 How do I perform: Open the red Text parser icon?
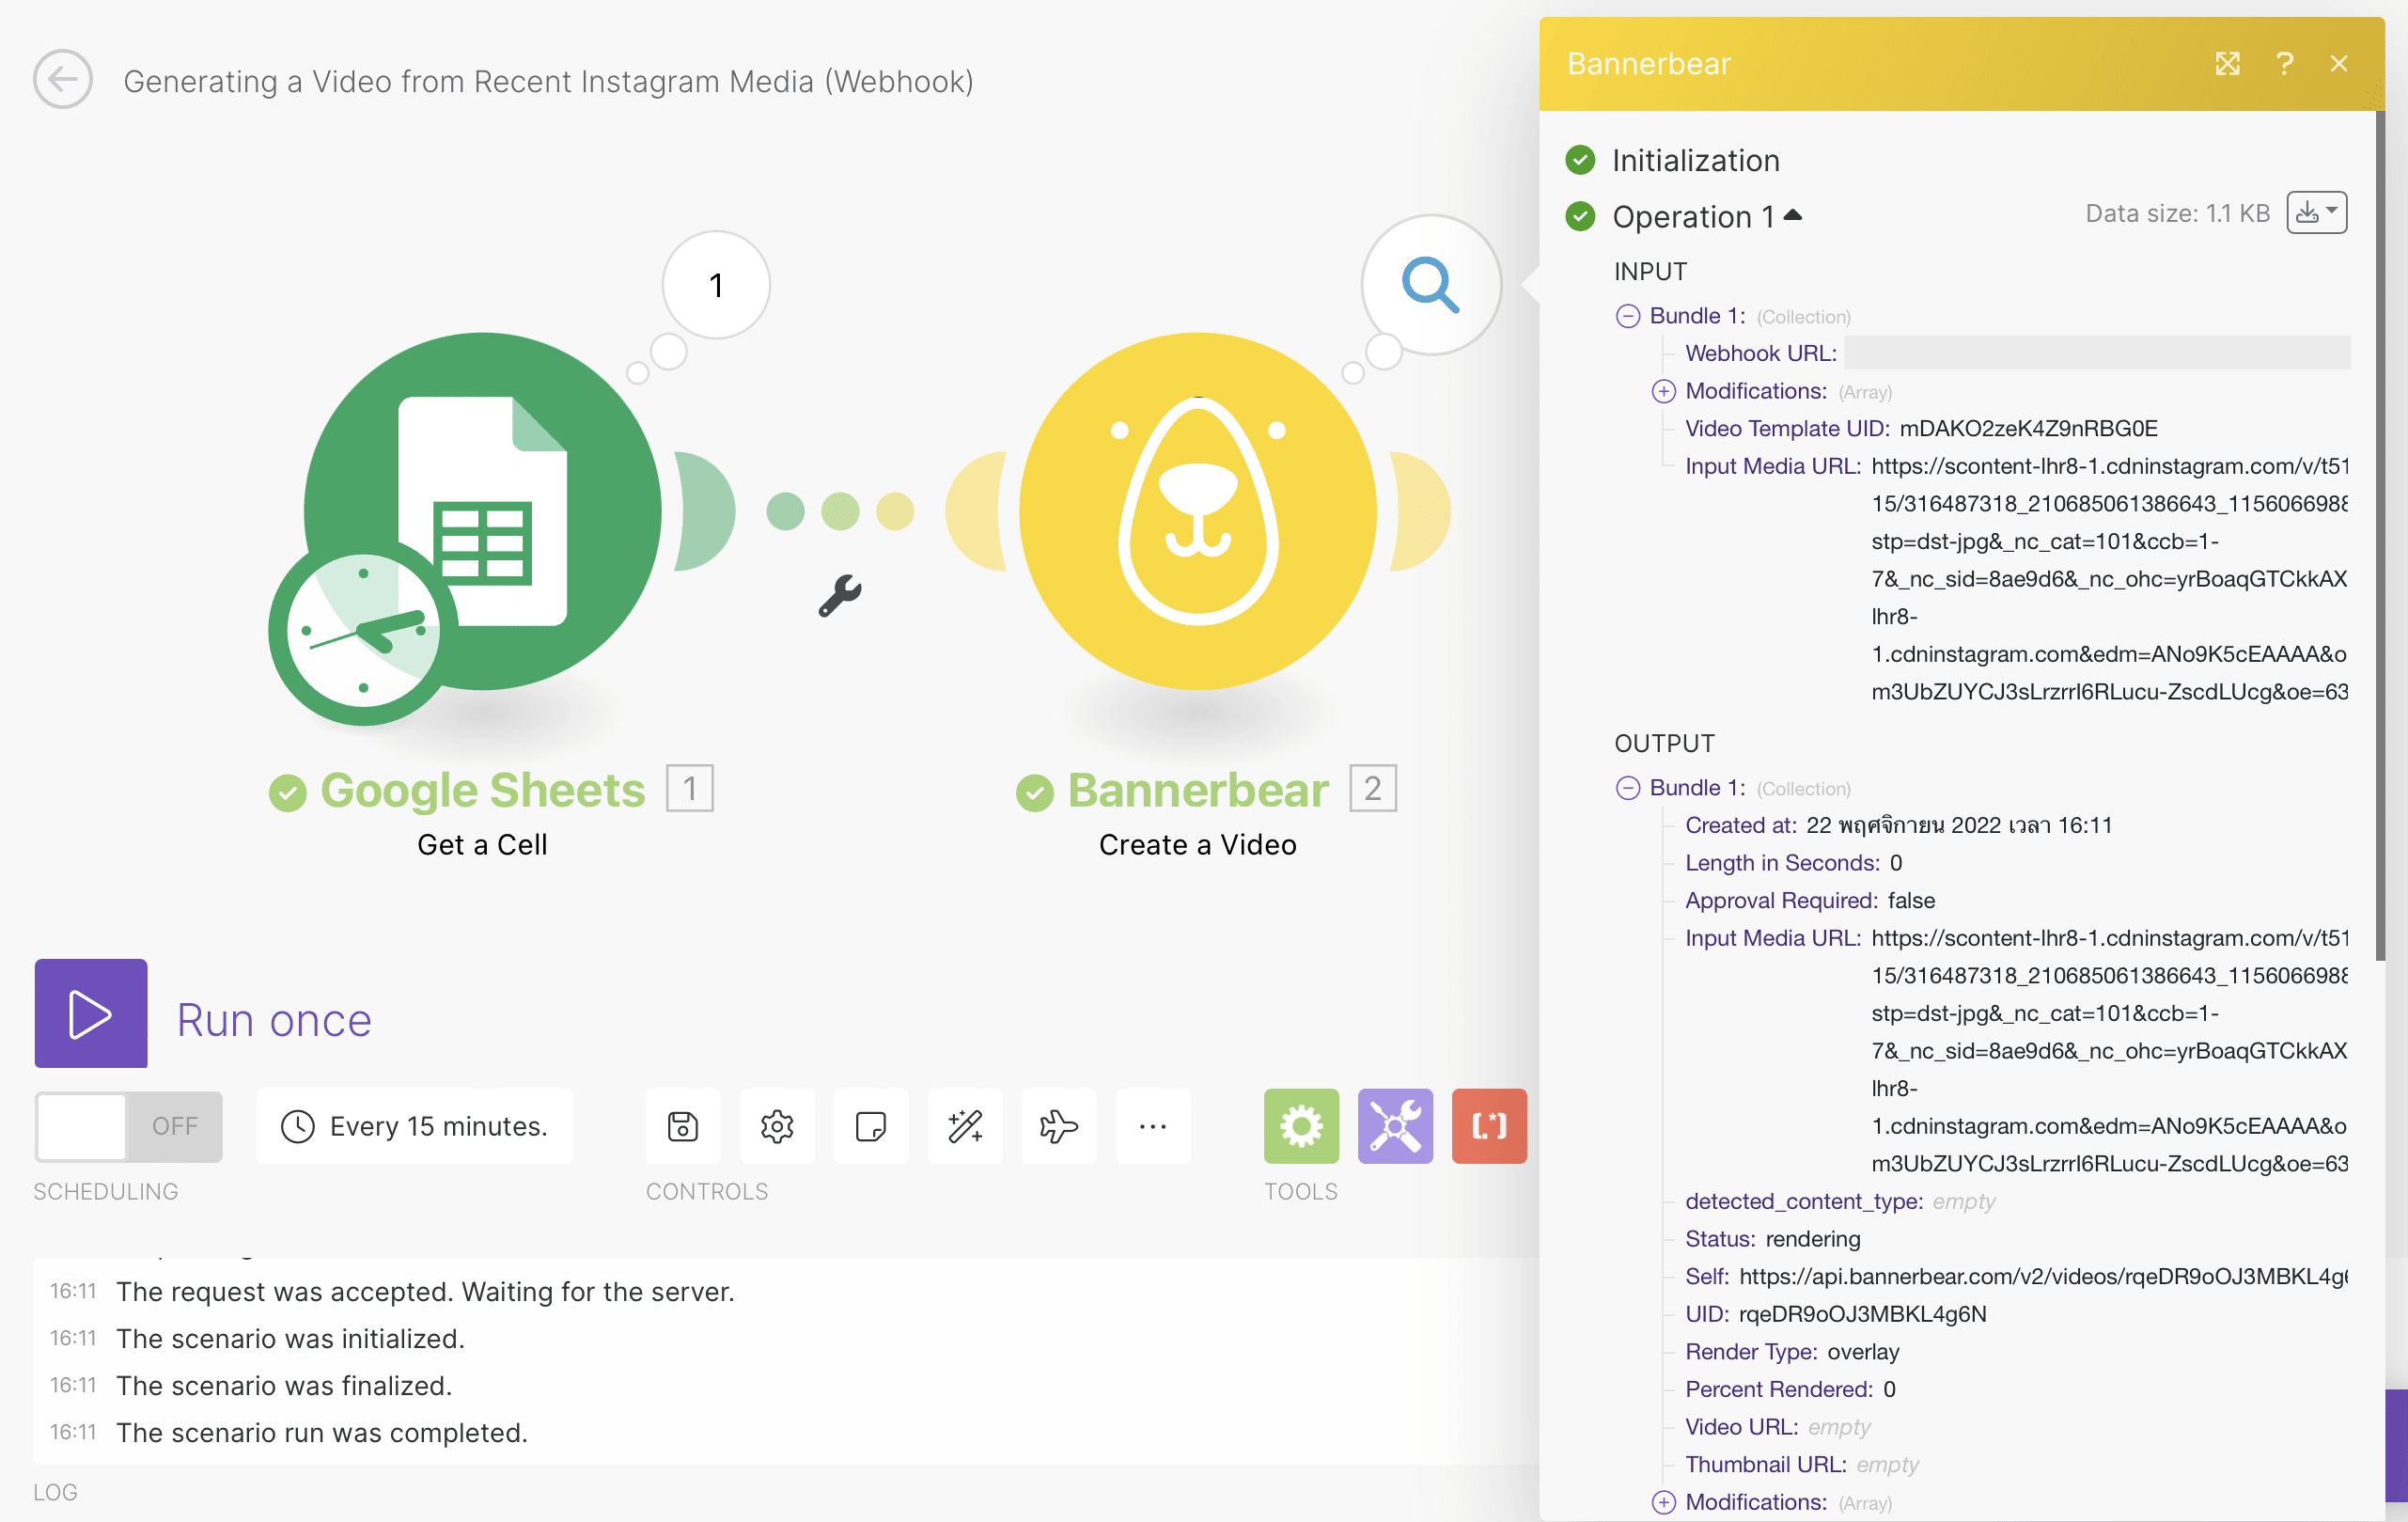point(1488,1126)
